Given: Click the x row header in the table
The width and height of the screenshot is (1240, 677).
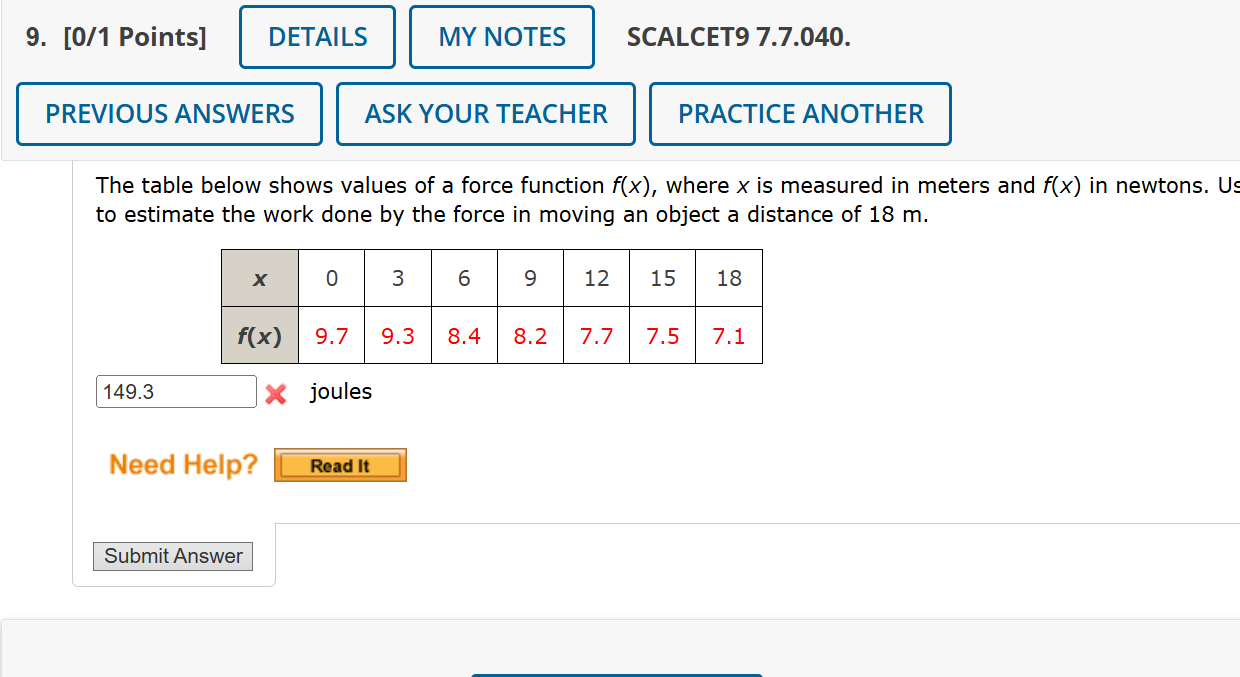Looking at the screenshot, I should coord(259,278).
